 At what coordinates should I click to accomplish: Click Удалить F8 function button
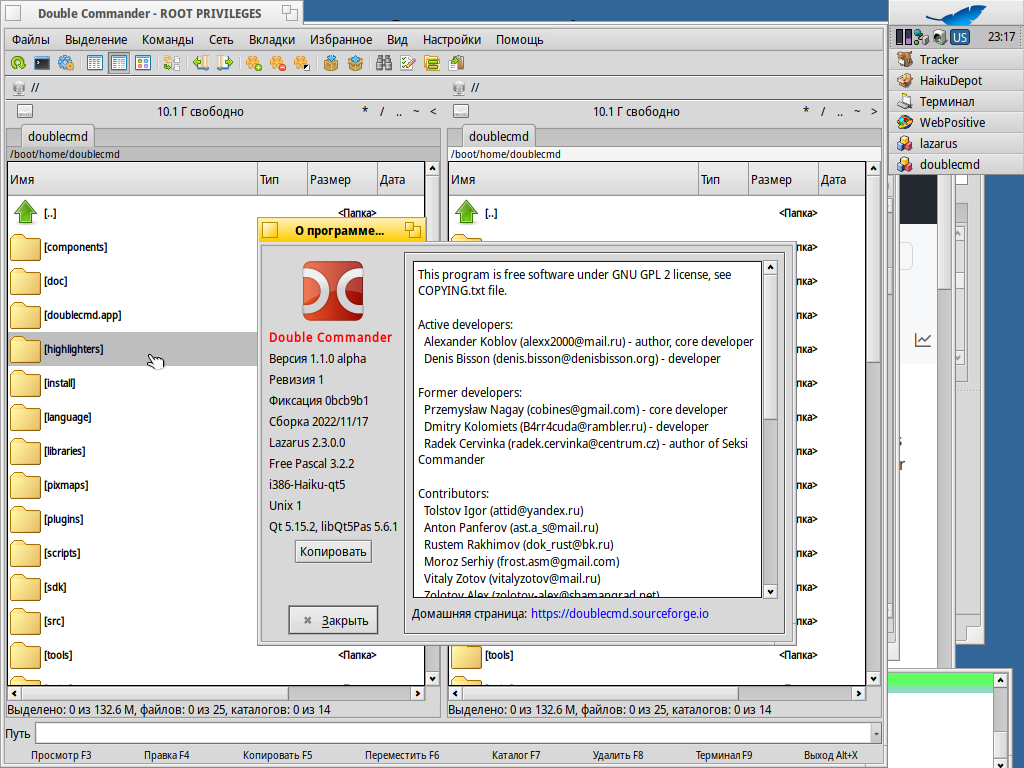coord(618,755)
